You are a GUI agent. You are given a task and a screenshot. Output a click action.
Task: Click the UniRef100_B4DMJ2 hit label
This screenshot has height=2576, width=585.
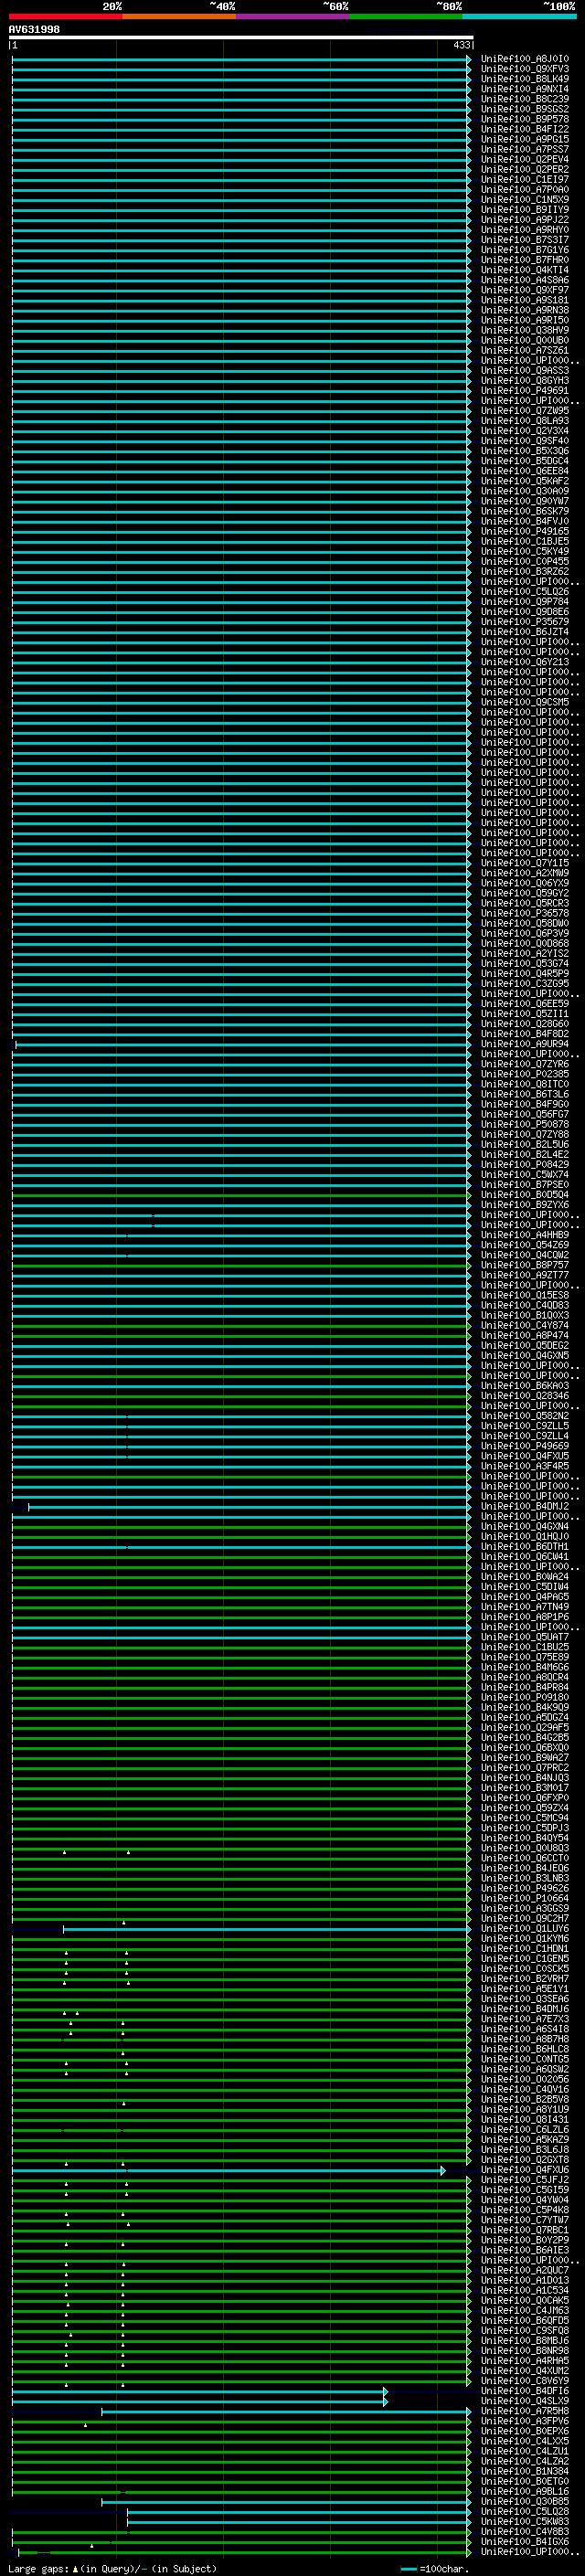524,1506
